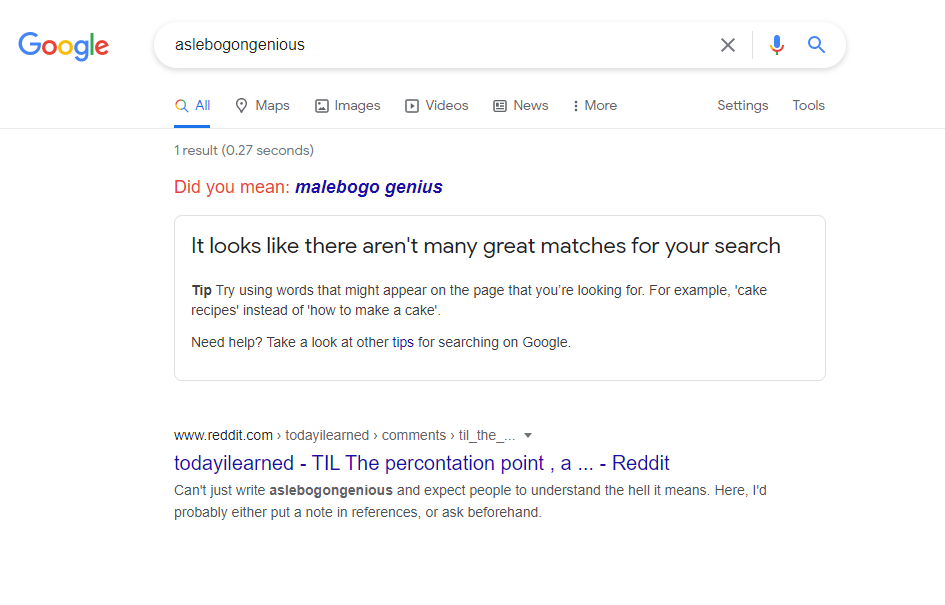
Task: Expand the reddit result options arrow
Action: [528, 435]
